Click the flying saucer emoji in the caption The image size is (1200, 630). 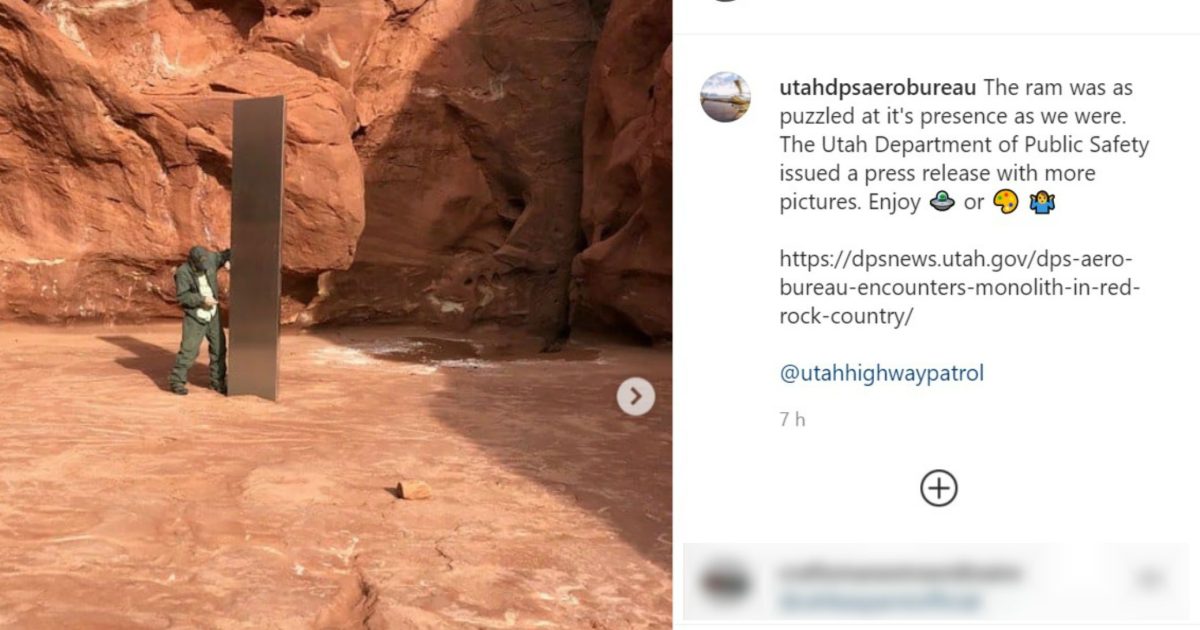[941, 202]
